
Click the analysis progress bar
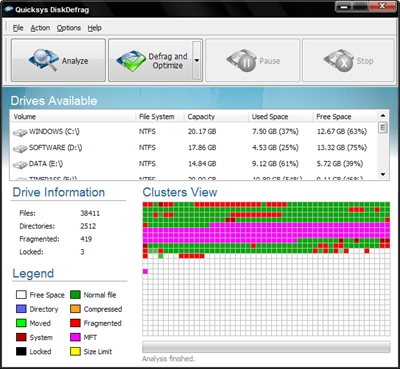pos(266,347)
